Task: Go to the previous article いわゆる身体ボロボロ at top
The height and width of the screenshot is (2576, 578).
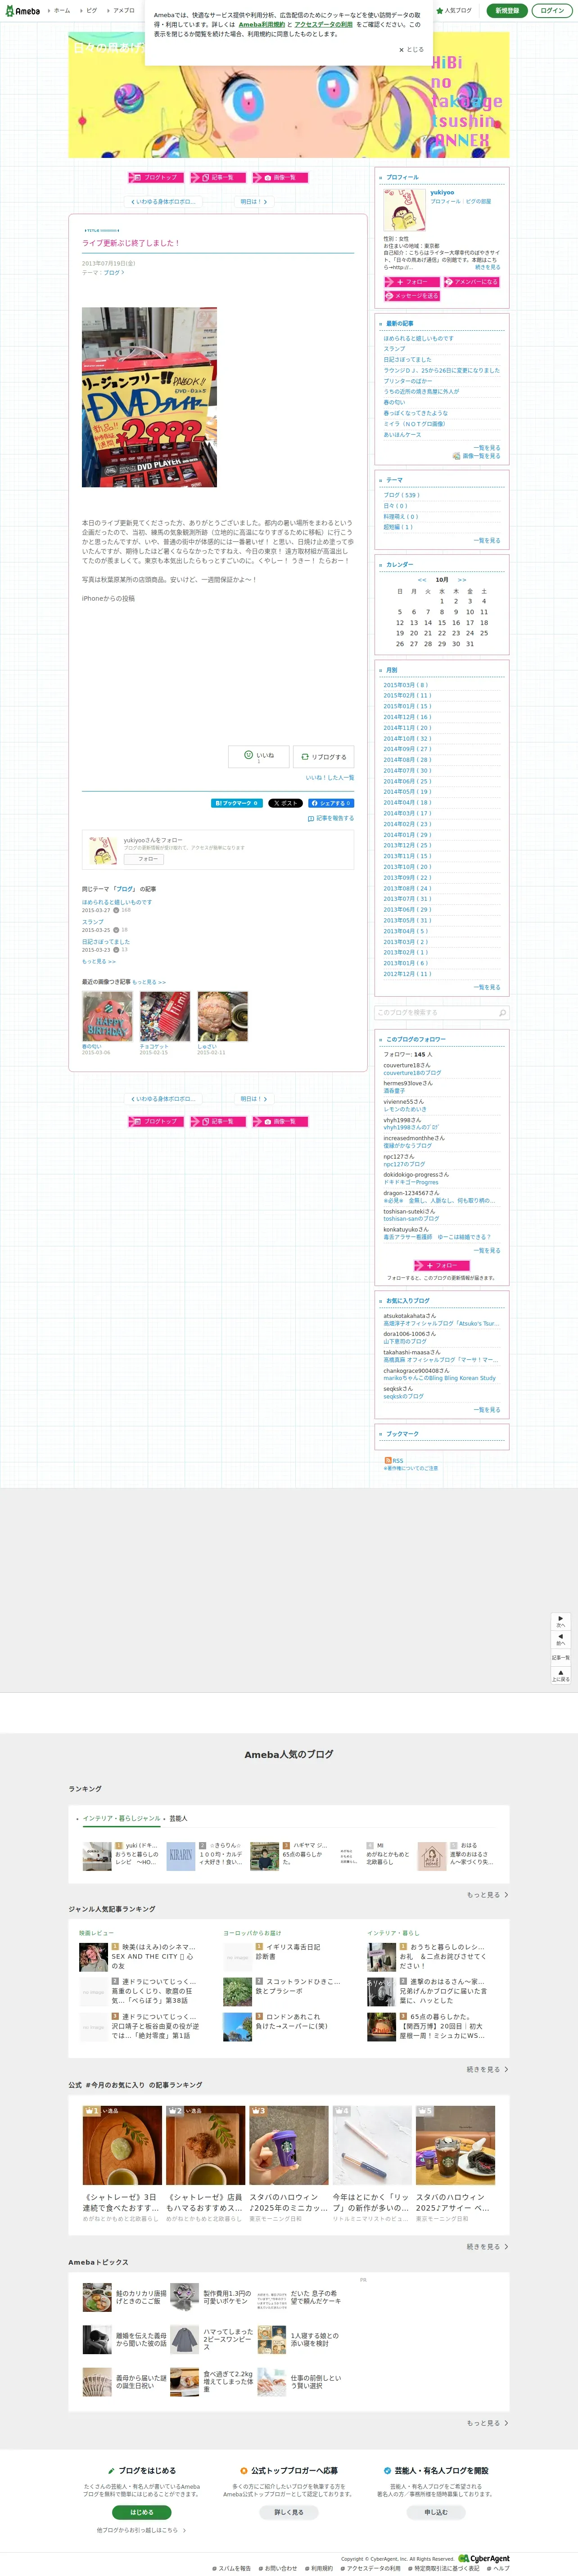Action: click(x=163, y=202)
